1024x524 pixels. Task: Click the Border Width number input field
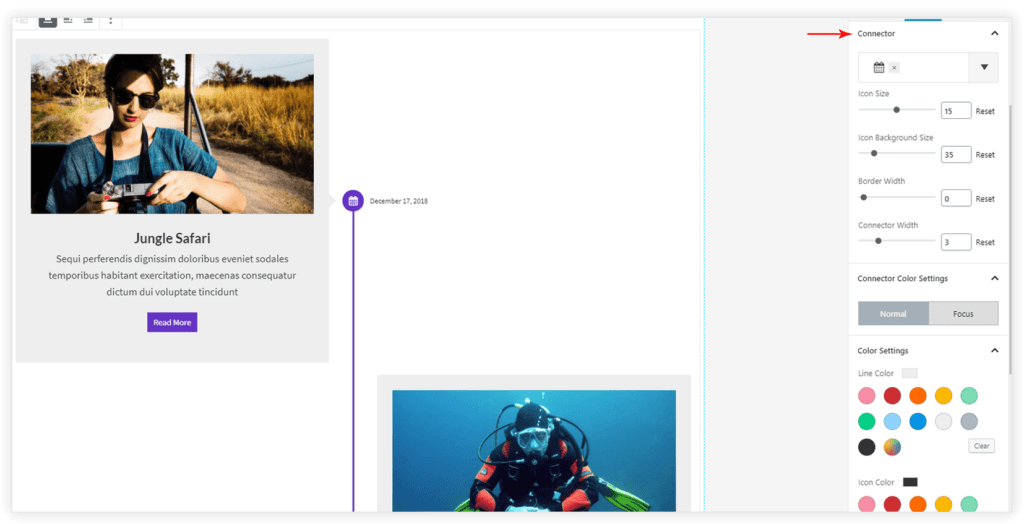tap(955, 199)
